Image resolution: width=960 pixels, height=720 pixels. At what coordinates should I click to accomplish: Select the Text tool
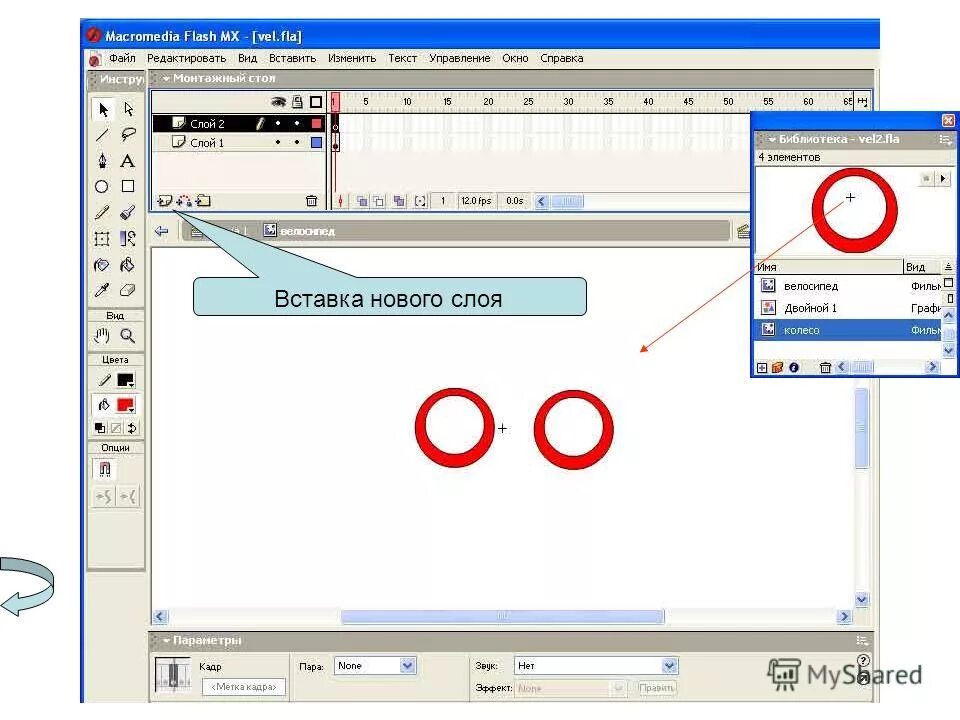tap(127, 161)
